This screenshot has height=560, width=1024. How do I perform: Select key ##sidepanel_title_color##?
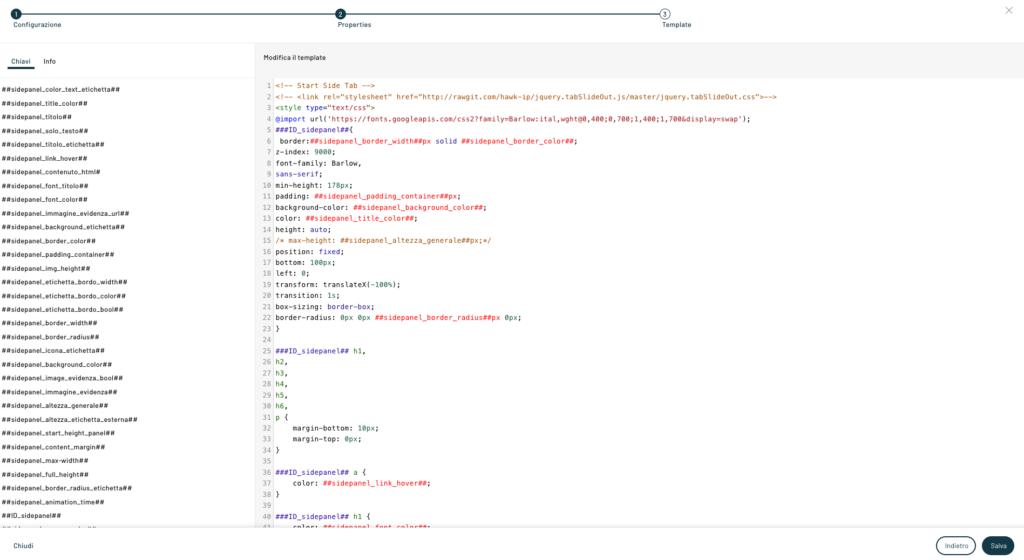coord(44,103)
